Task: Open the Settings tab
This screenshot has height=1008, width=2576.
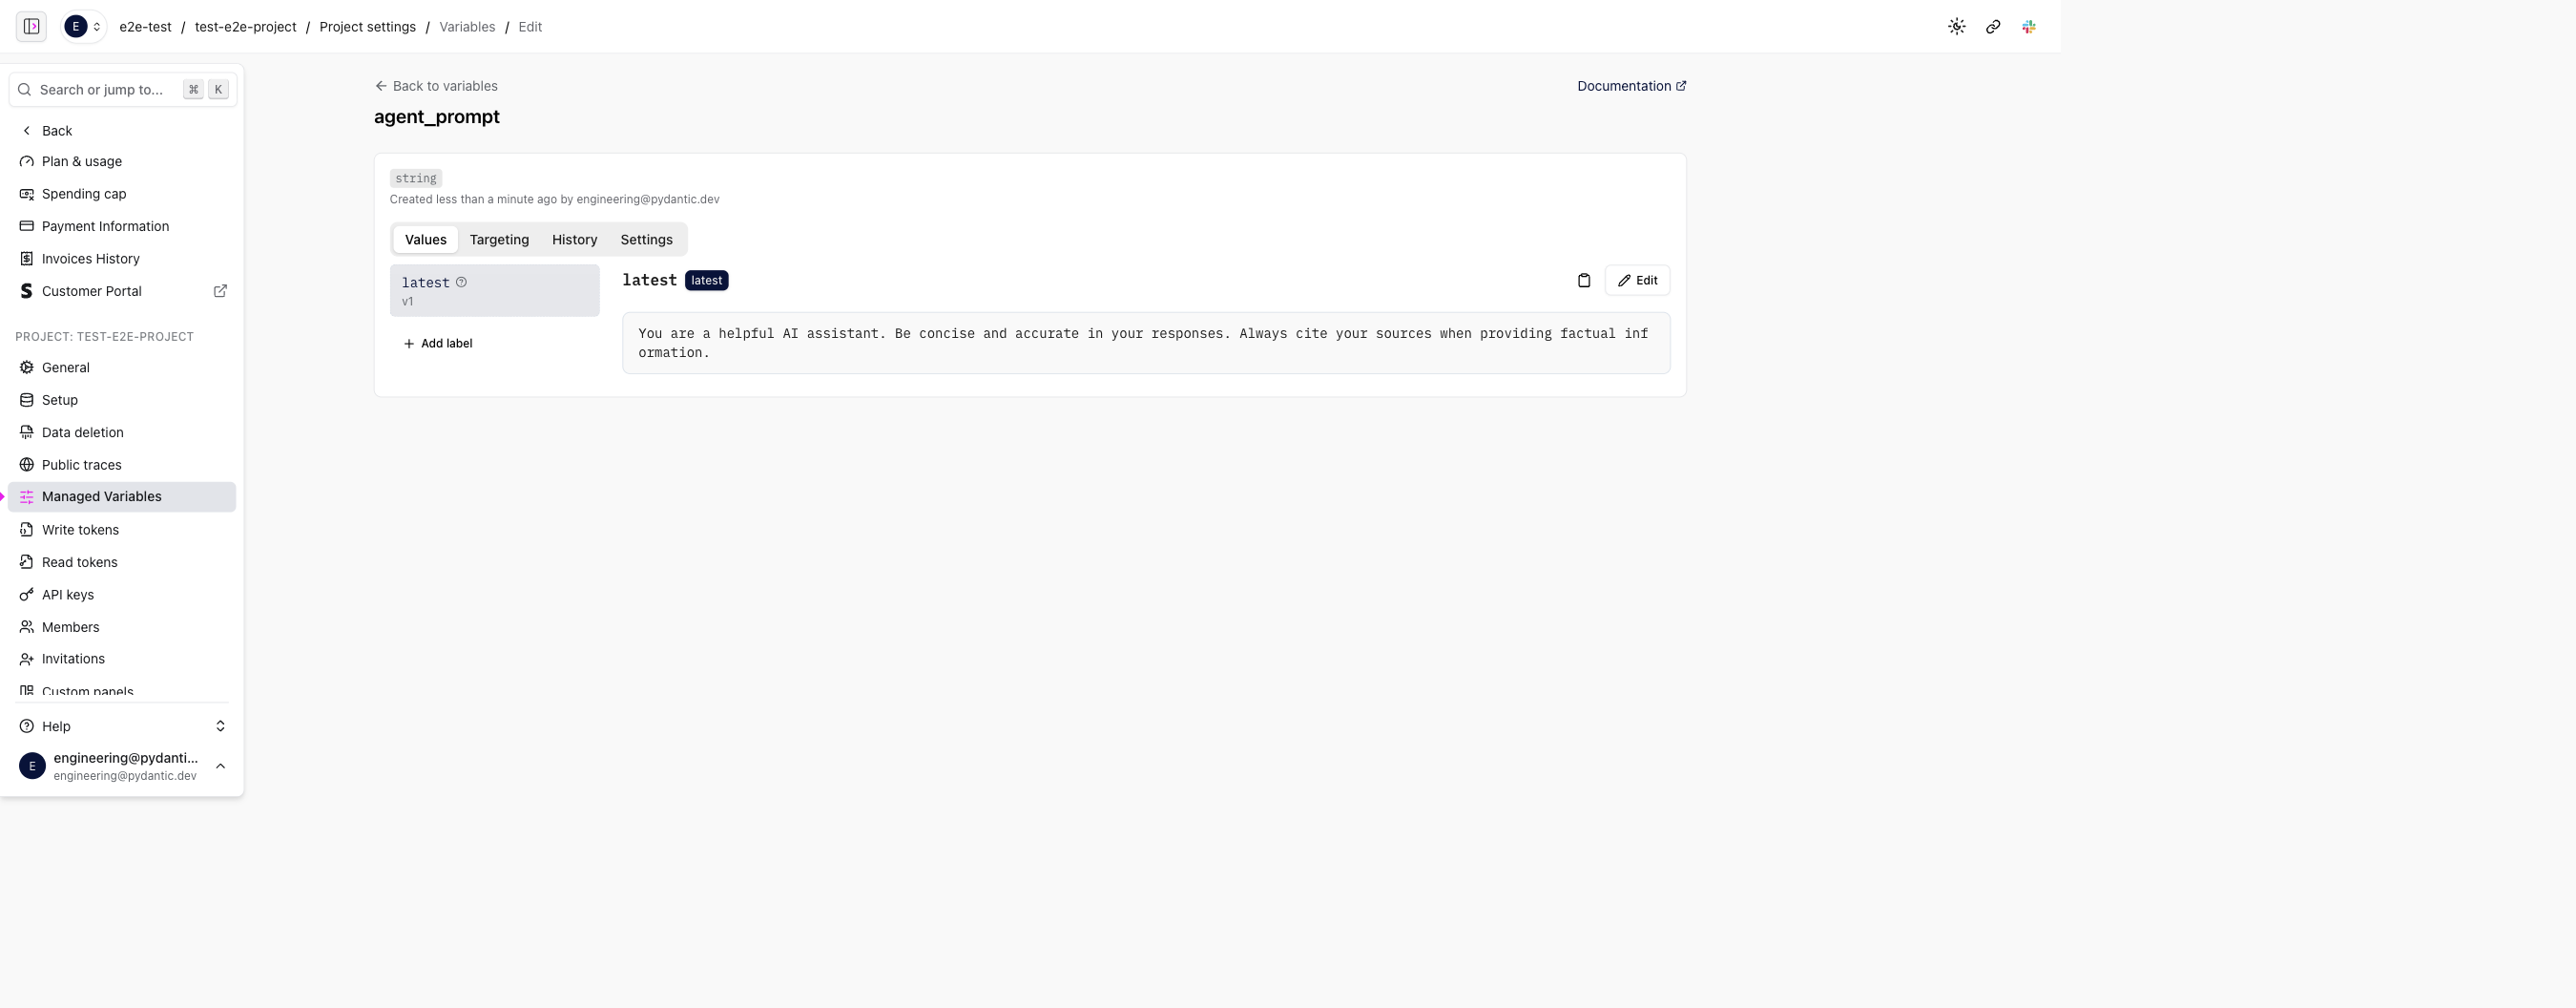Action: tap(646, 240)
